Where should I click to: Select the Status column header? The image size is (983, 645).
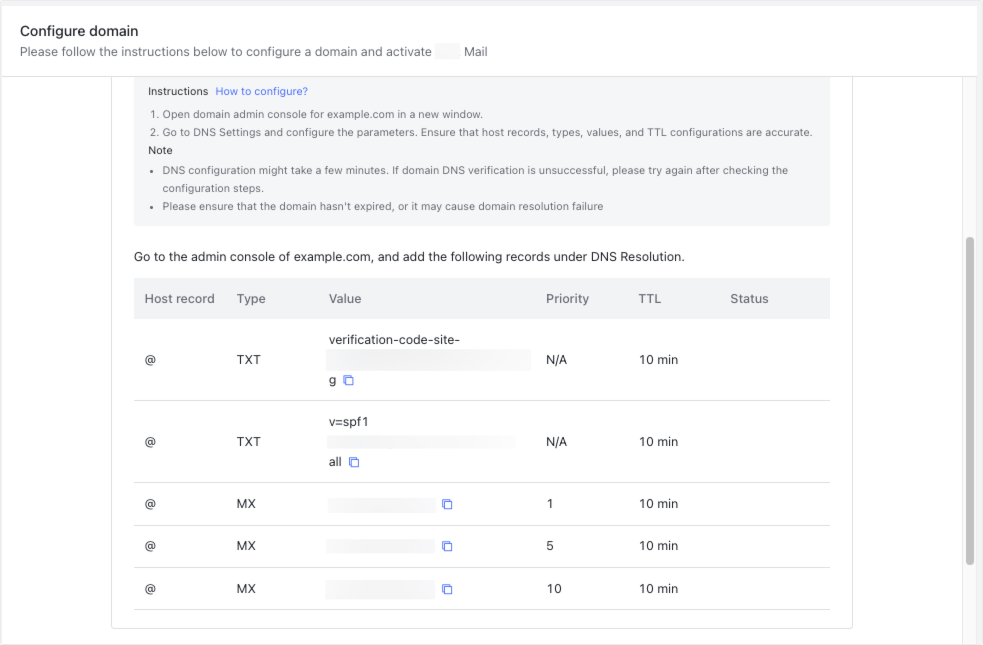pyautogui.click(x=749, y=298)
